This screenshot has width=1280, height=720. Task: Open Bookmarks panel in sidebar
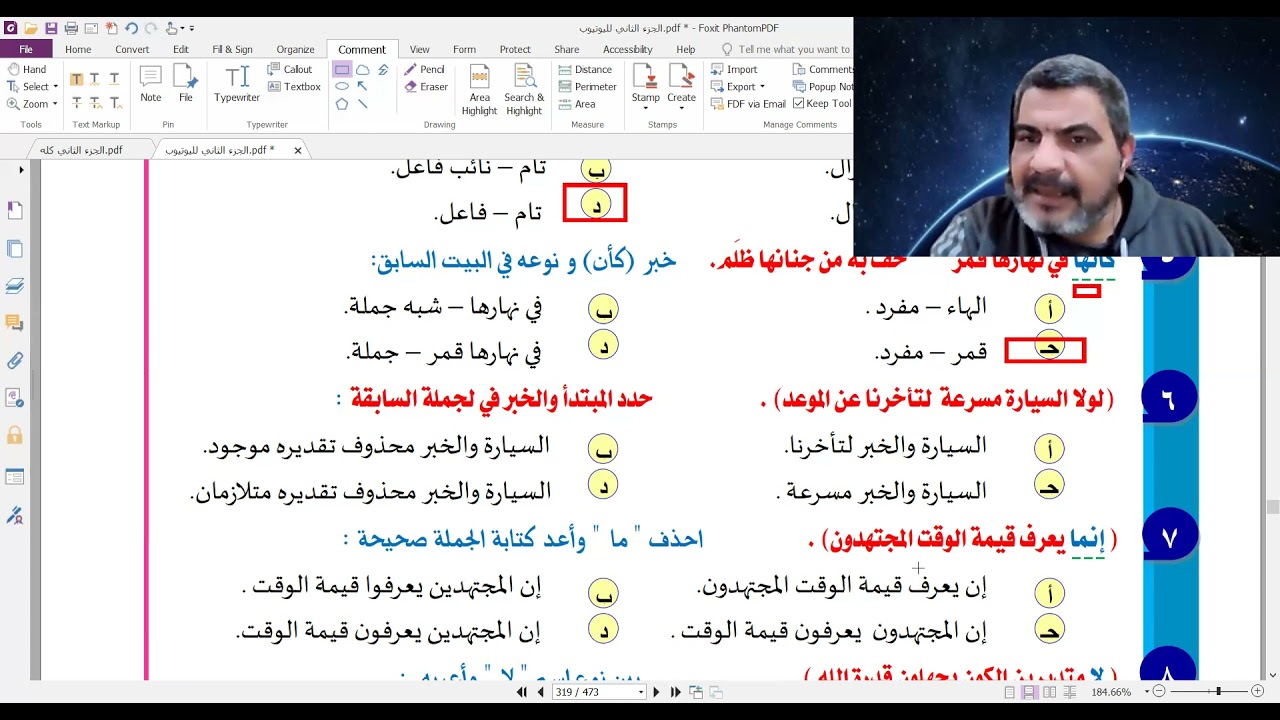(x=15, y=211)
